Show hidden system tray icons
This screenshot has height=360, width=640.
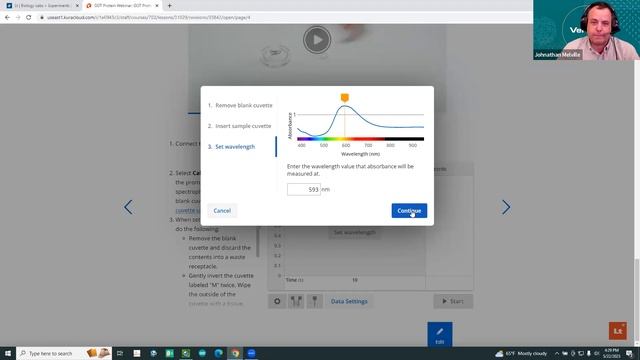click(556, 353)
